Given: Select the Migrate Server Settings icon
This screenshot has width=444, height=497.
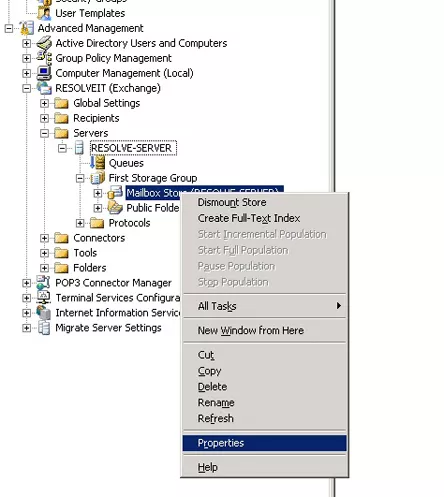Looking at the screenshot, I should tap(44, 328).
